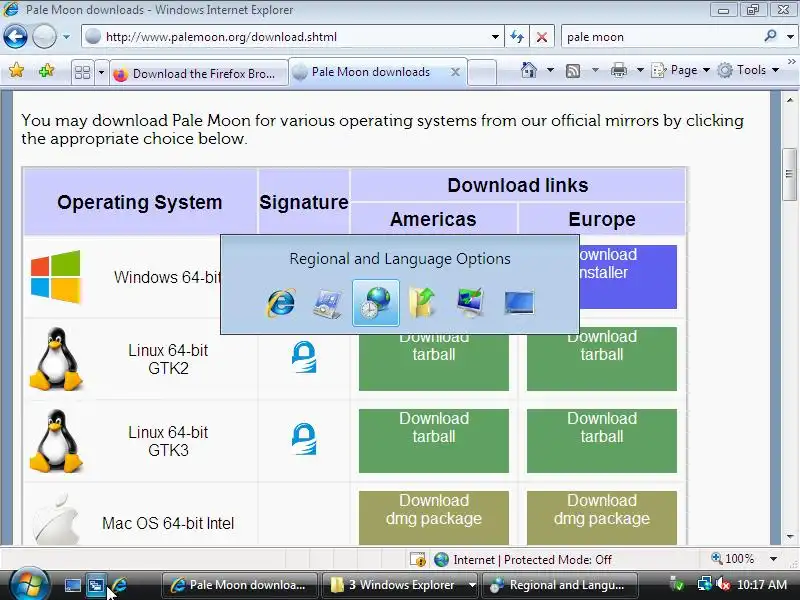Open the recent pages dropdown arrow
Image resolution: width=800 pixels, height=600 pixels.
tap(66, 37)
